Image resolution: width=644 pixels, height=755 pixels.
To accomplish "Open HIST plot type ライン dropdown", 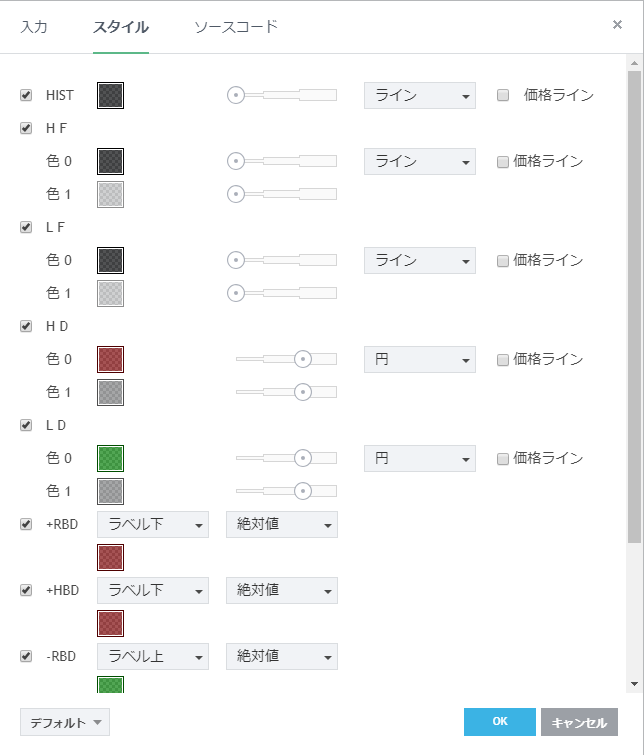I will tap(420, 95).
